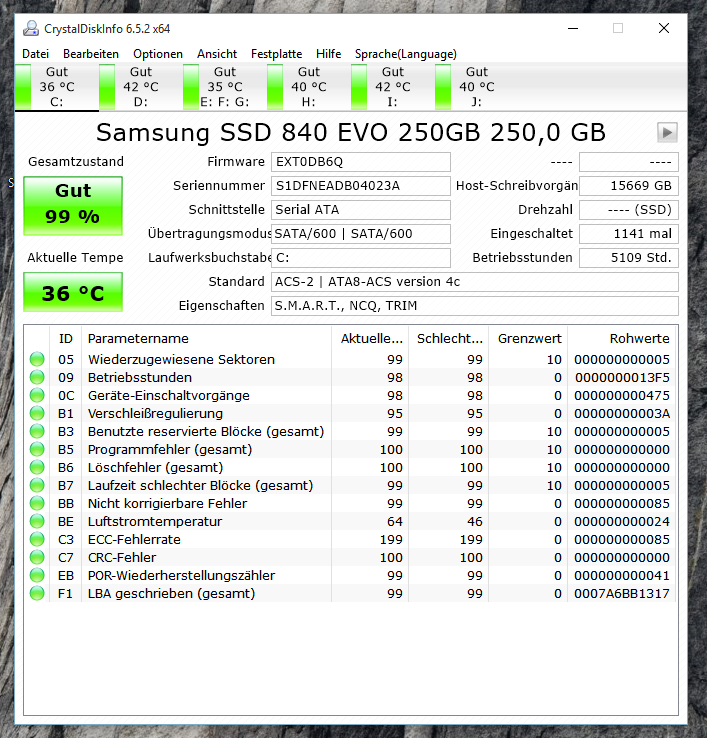Viewport: 707px width, 738px height.
Task: Click status circle for POR-Wiederherstellungszähler
Action: (x=37, y=575)
